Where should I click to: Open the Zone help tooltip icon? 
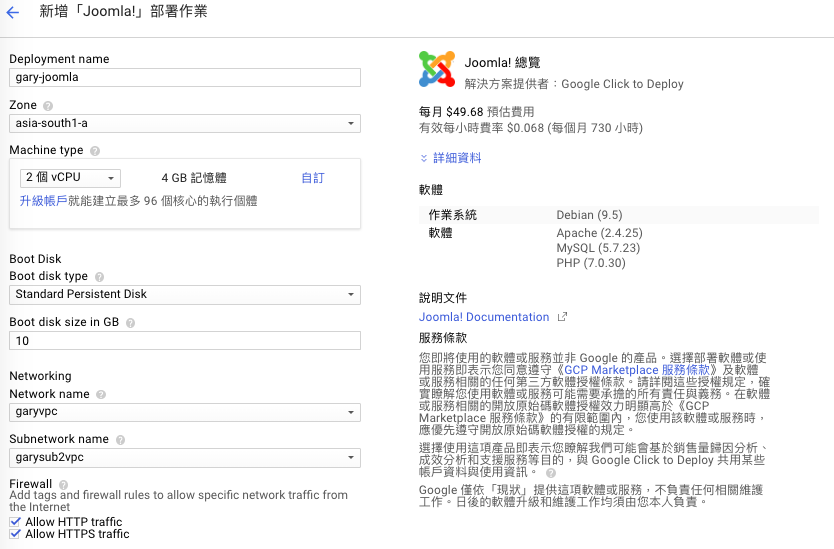coord(48,106)
